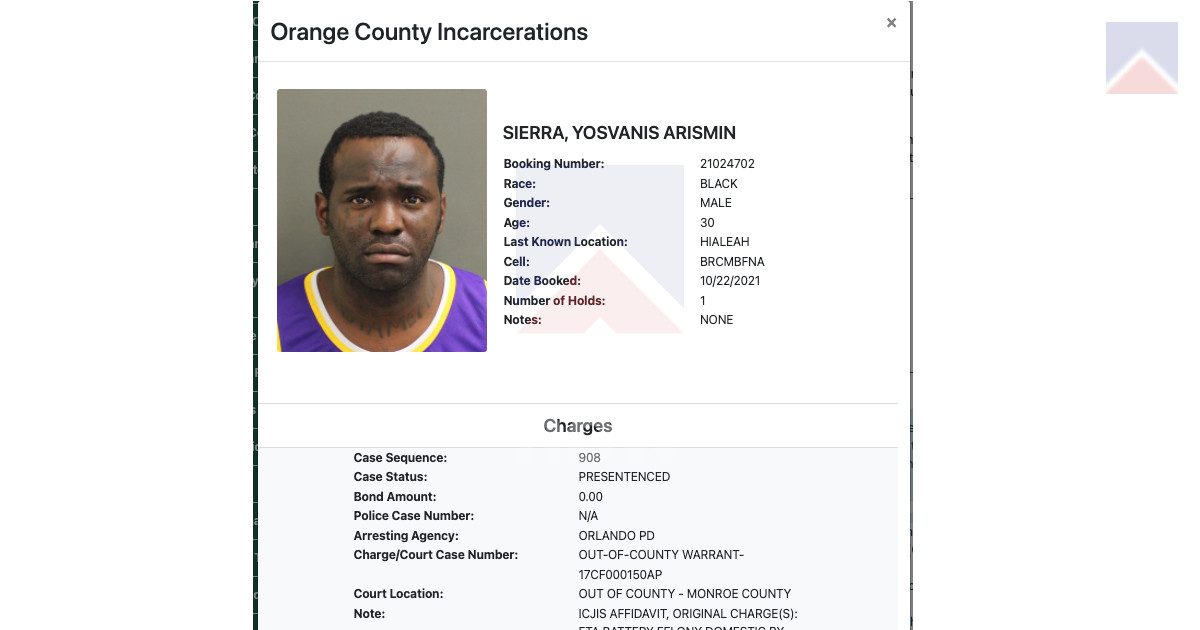Select the Bond Amount value 0.00
The height and width of the screenshot is (630, 1200).
click(590, 497)
